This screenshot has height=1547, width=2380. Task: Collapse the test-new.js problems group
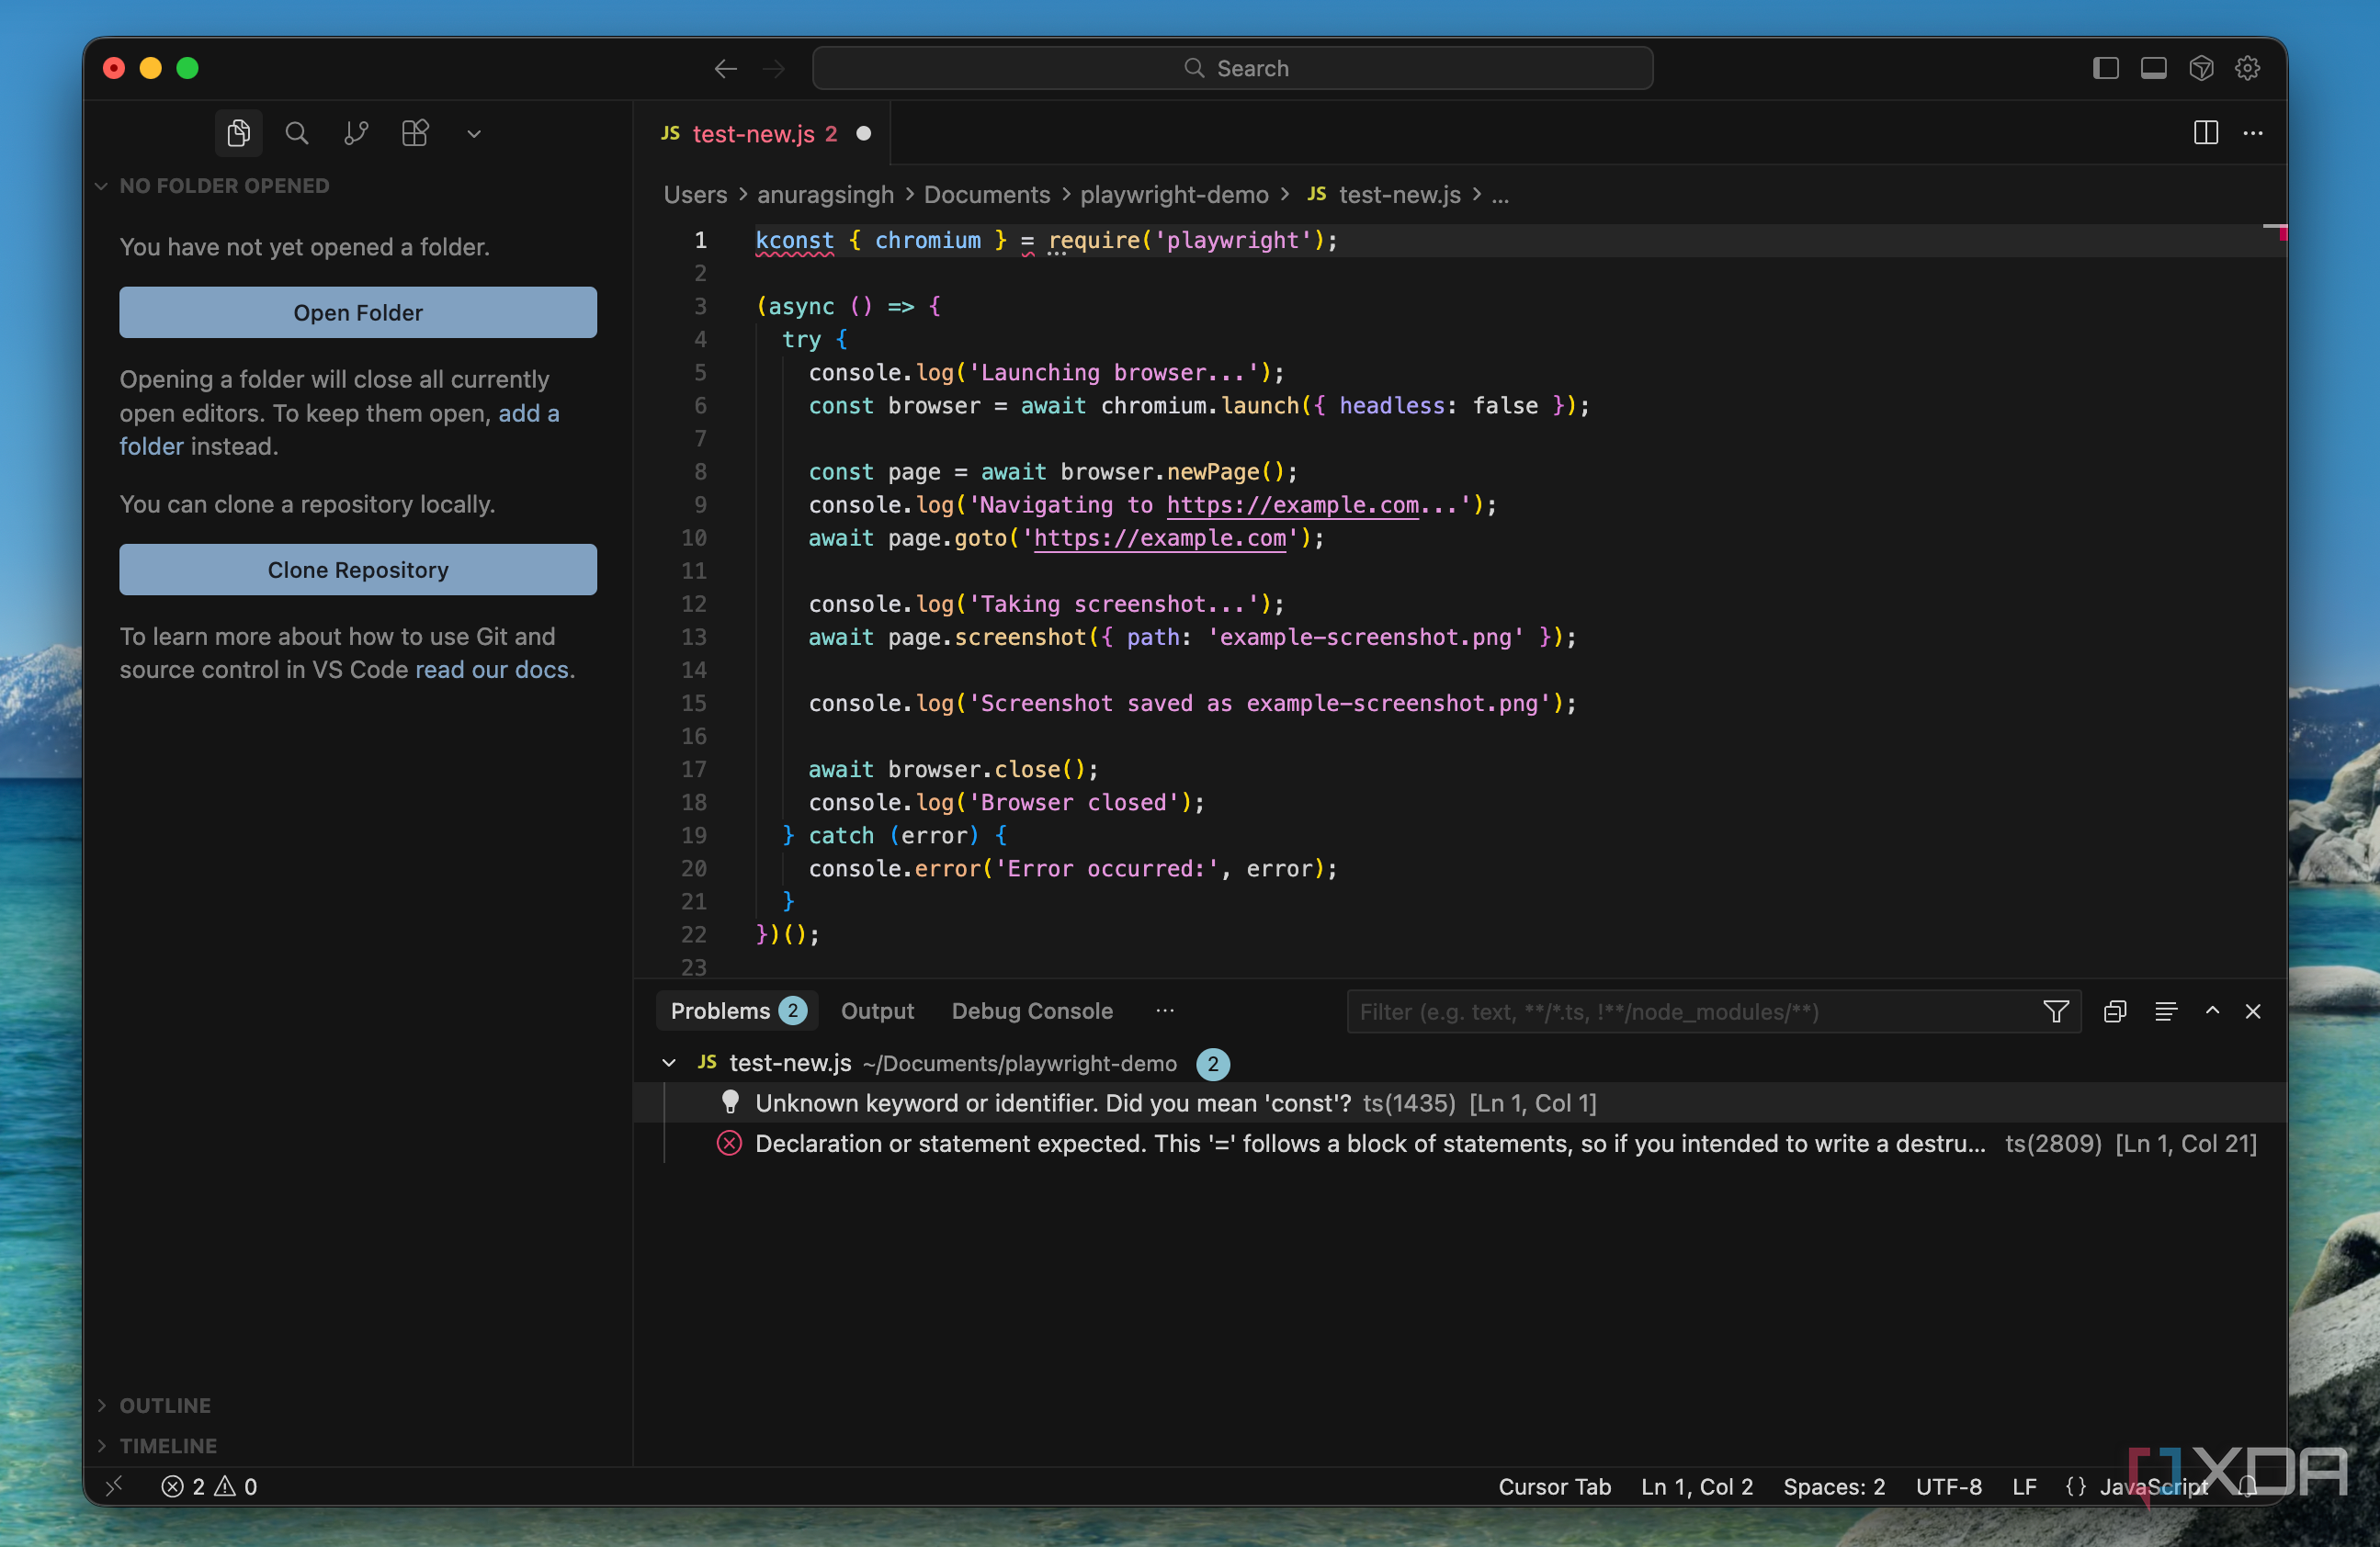(669, 1062)
